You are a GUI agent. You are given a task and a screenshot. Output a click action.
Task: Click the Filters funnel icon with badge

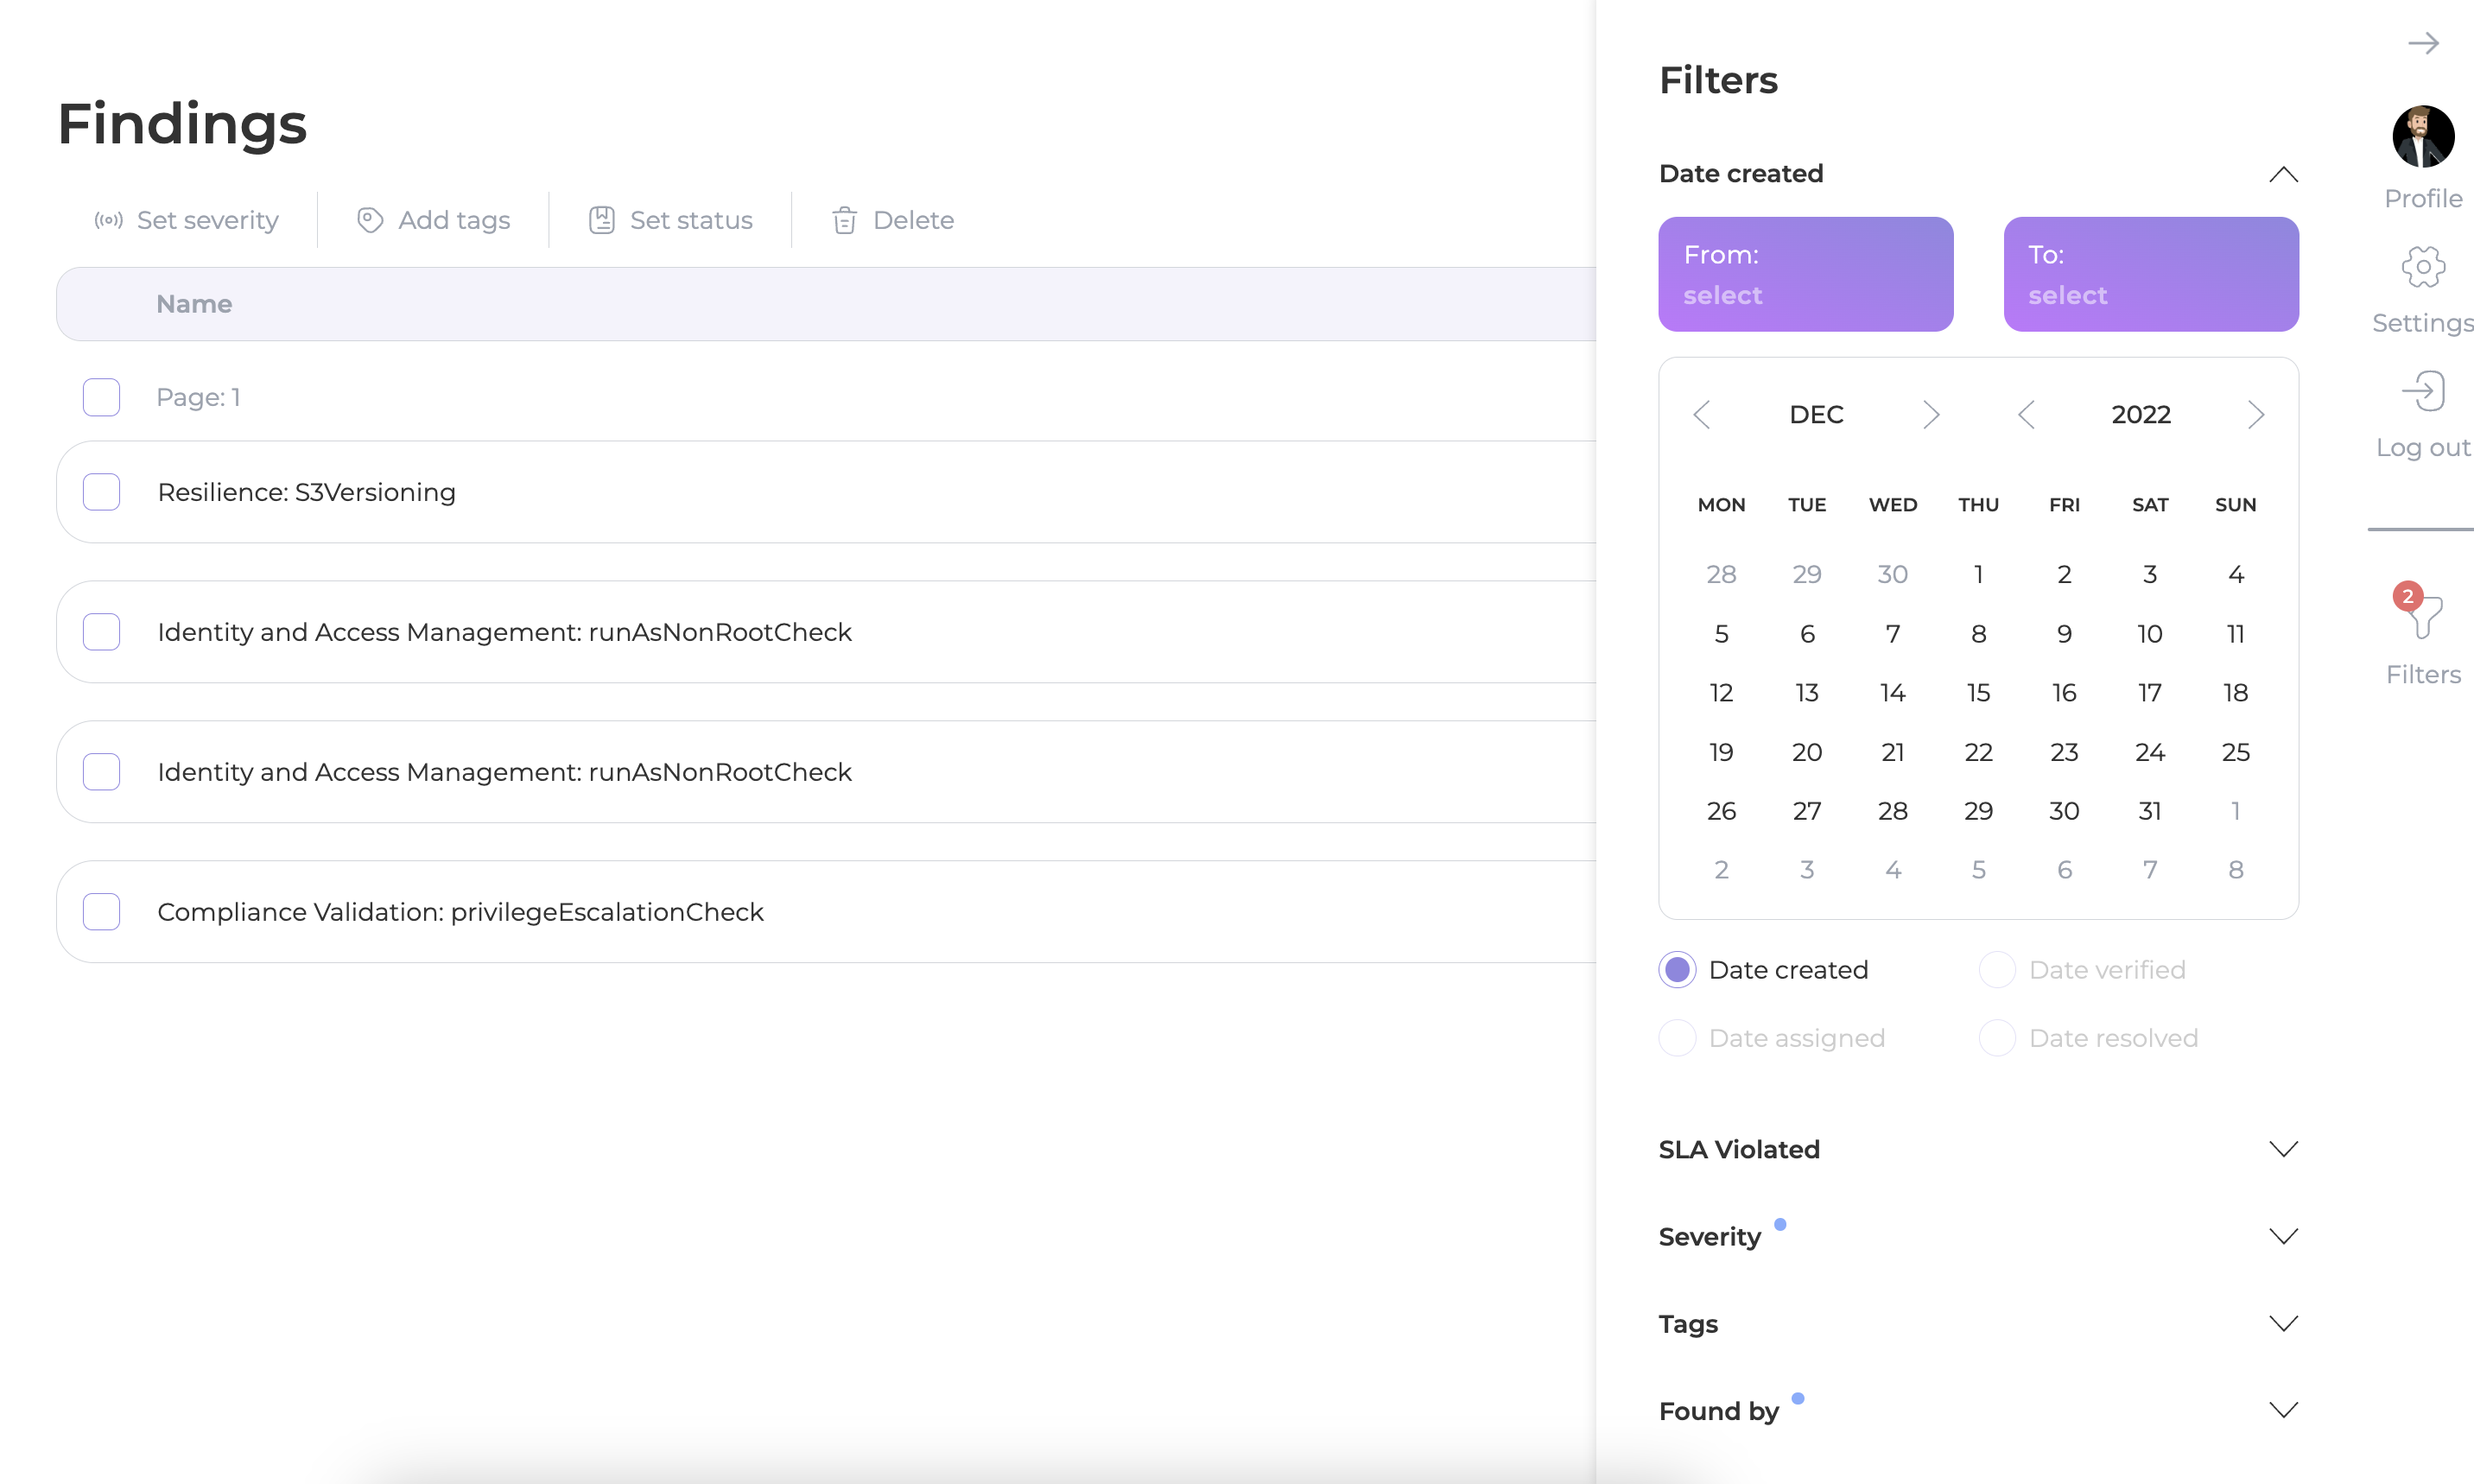(x=2421, y=612)
